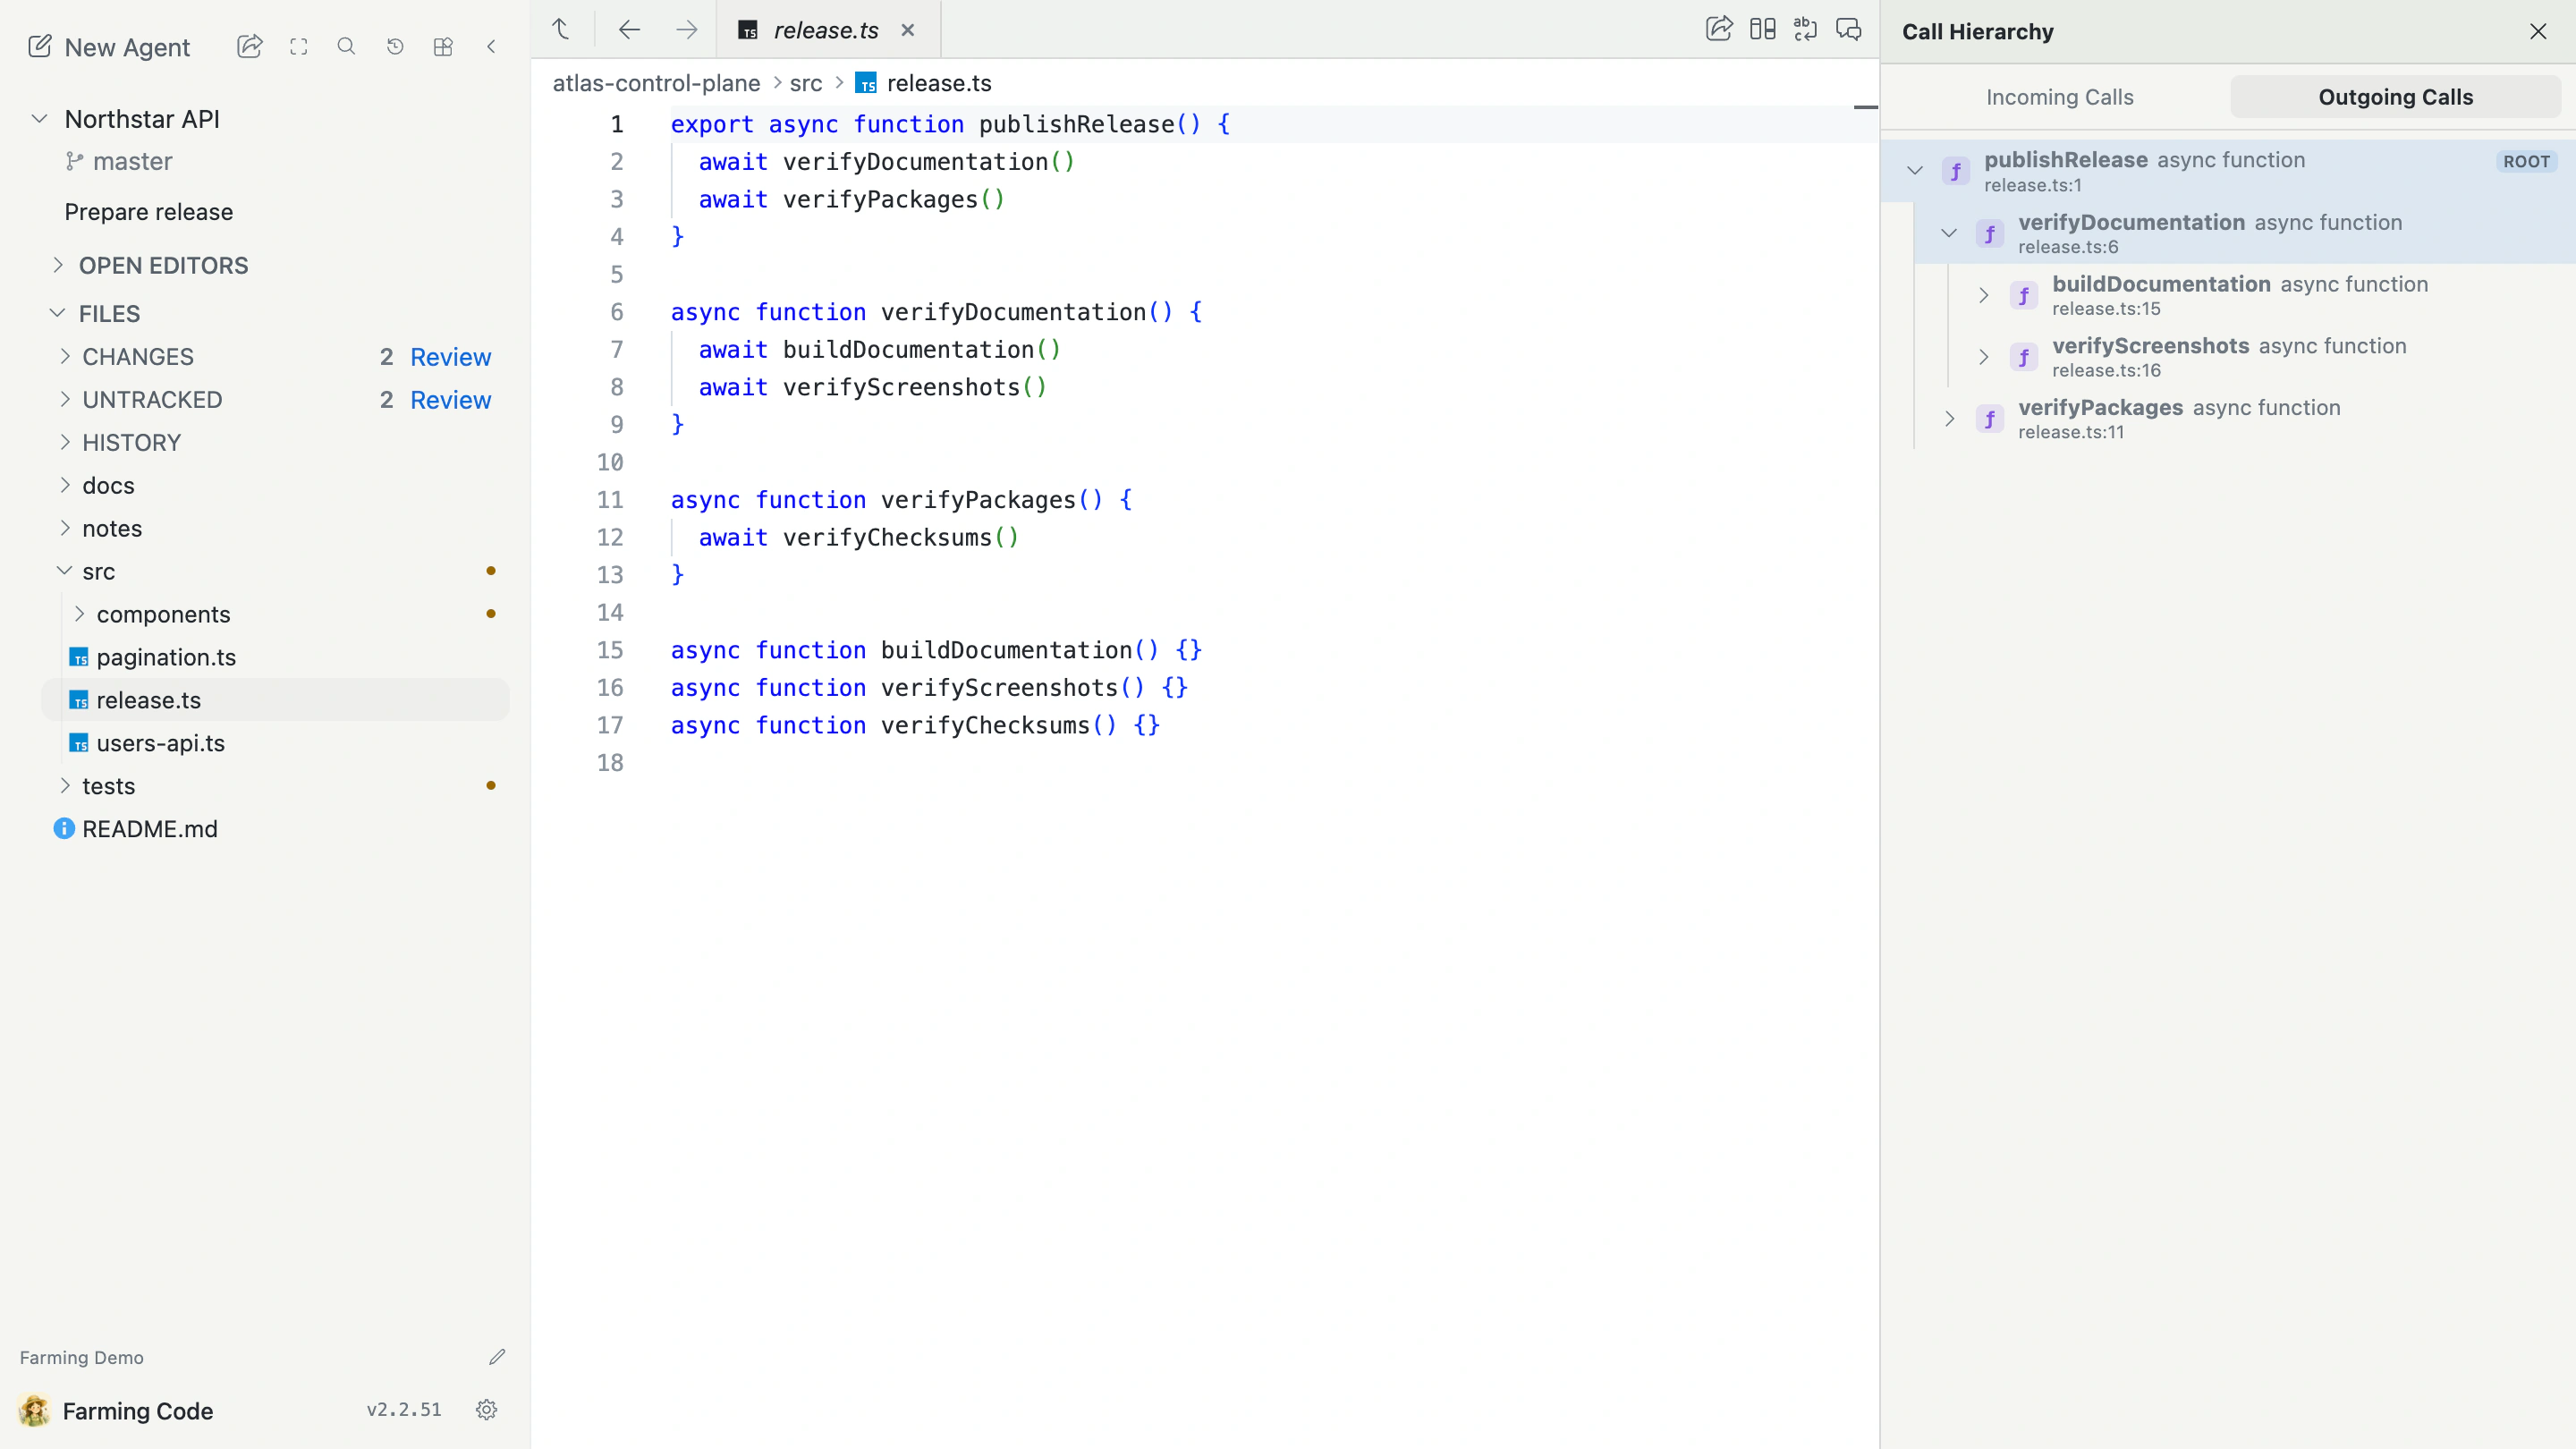
Task: Open settings gear next to version v2.2.51
Action: click(x=487, y=1409)
